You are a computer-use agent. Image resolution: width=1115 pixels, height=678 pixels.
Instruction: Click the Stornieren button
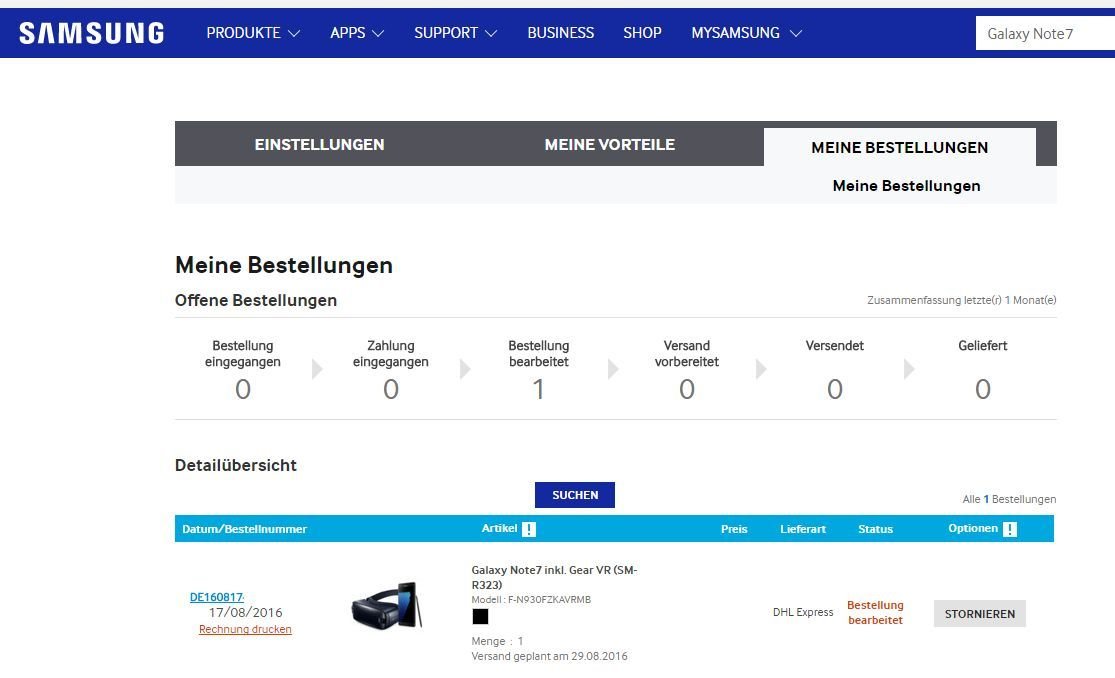[x=980, y=613]
